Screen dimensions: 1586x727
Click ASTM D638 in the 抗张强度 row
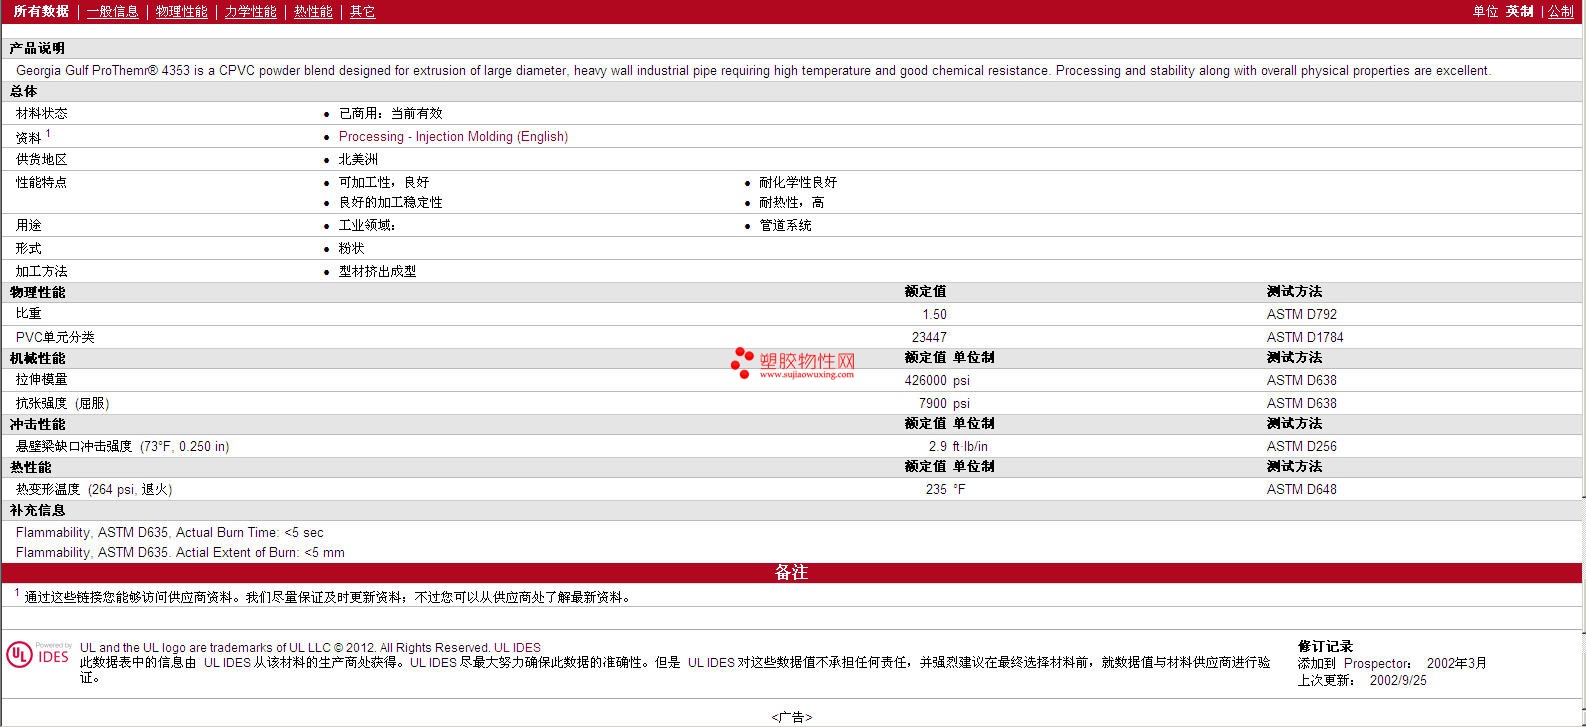1301,404
